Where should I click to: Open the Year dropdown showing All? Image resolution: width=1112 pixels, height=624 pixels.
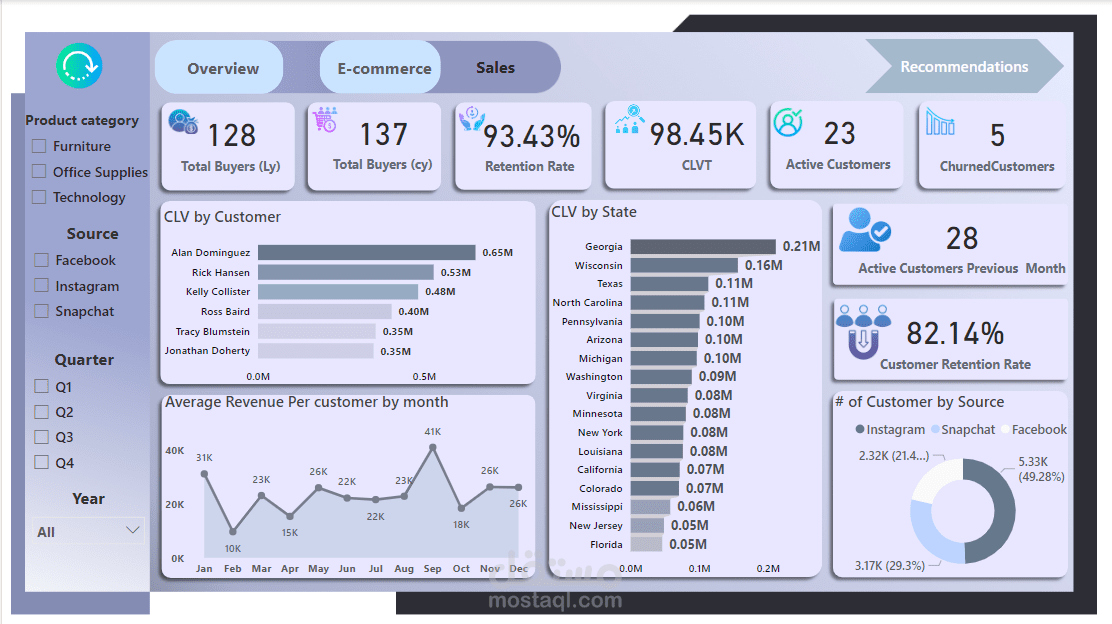point(87,531)
